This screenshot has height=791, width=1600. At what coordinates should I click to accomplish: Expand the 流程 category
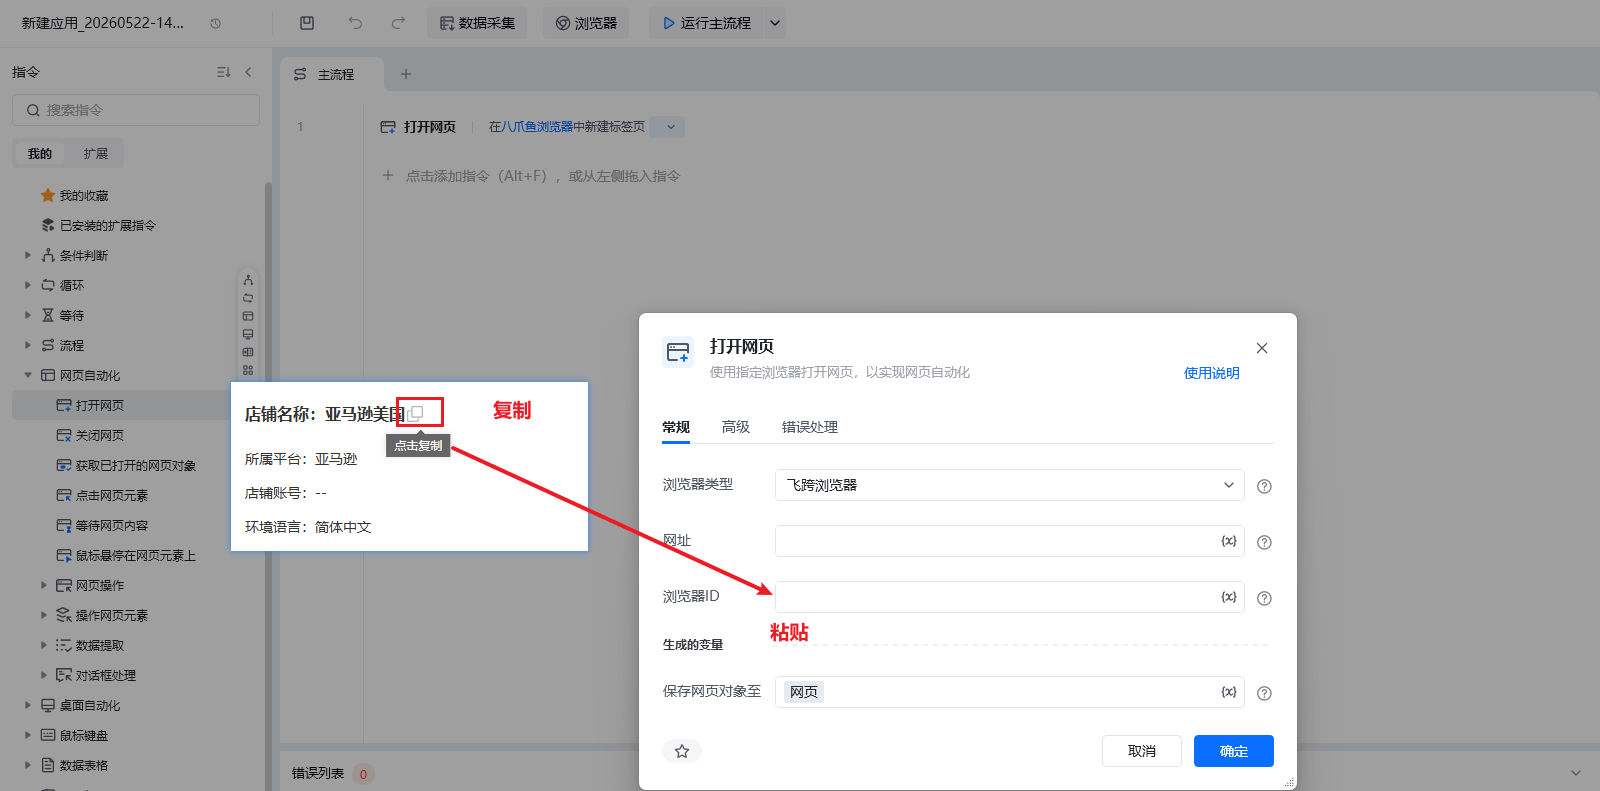[28, 345]
